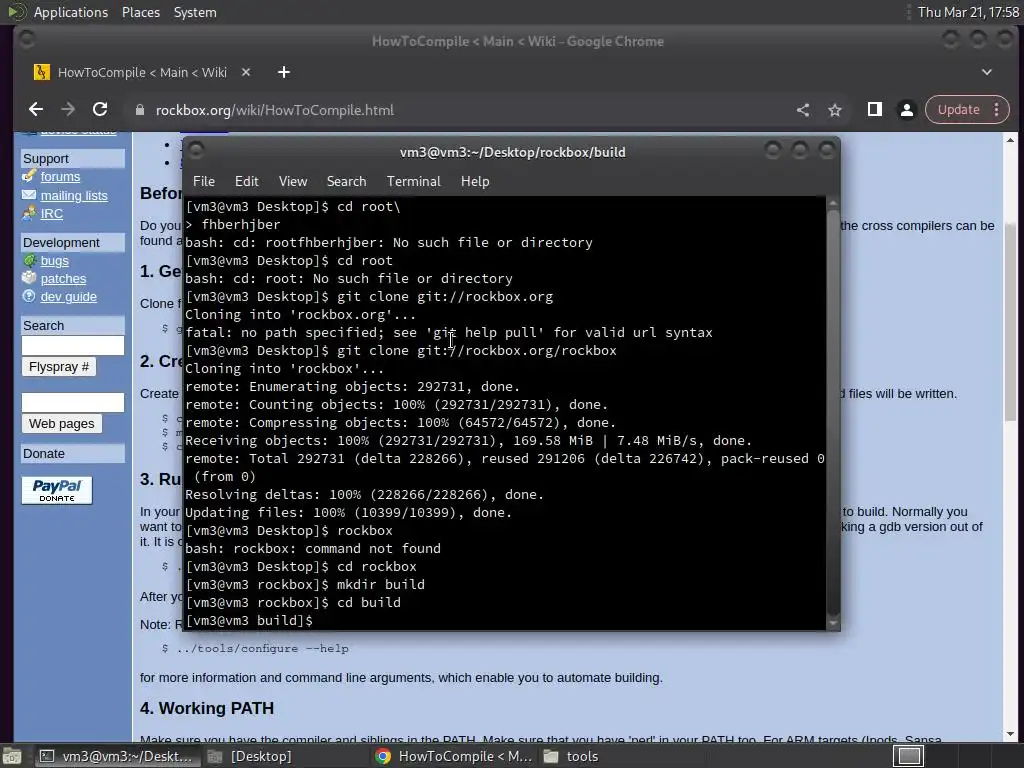Screen dimensions: 1024x768
Task: Close the HowToCompile tab
Action: (246, 72)
